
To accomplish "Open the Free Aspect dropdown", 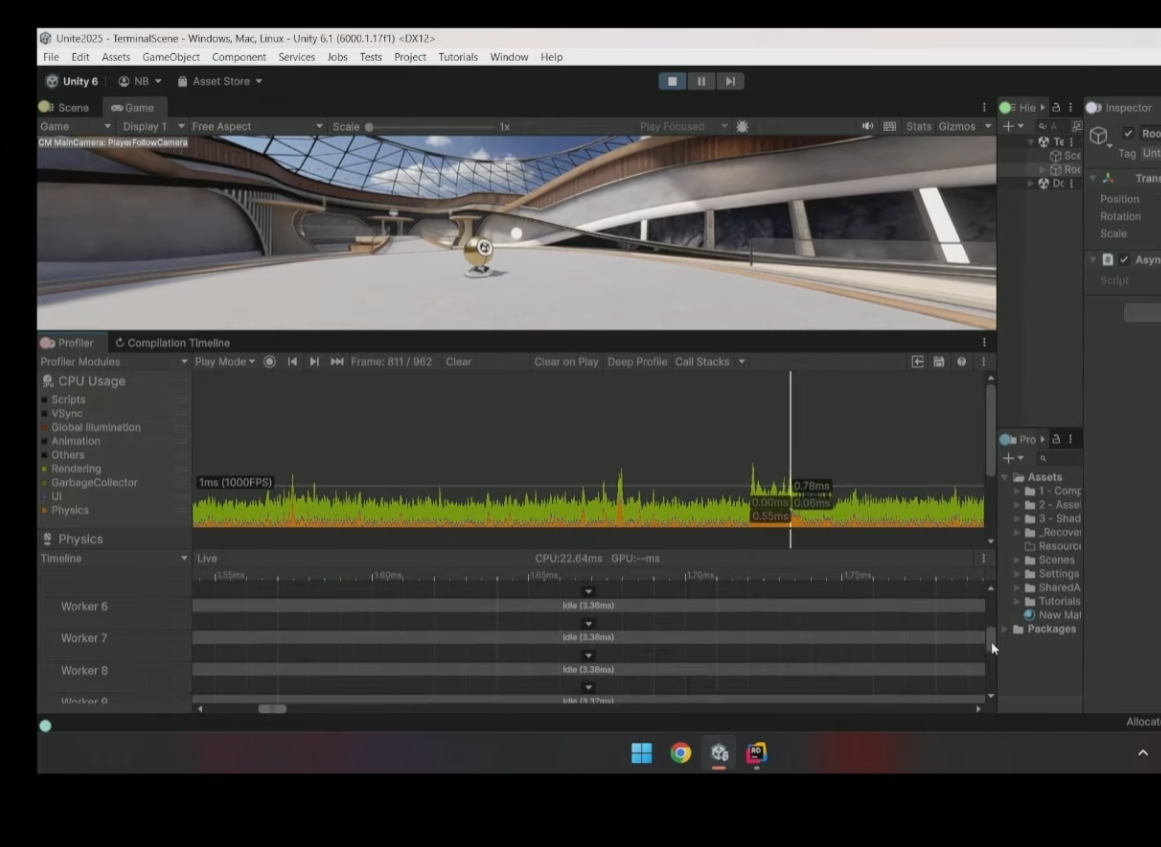I will (257, 127).
